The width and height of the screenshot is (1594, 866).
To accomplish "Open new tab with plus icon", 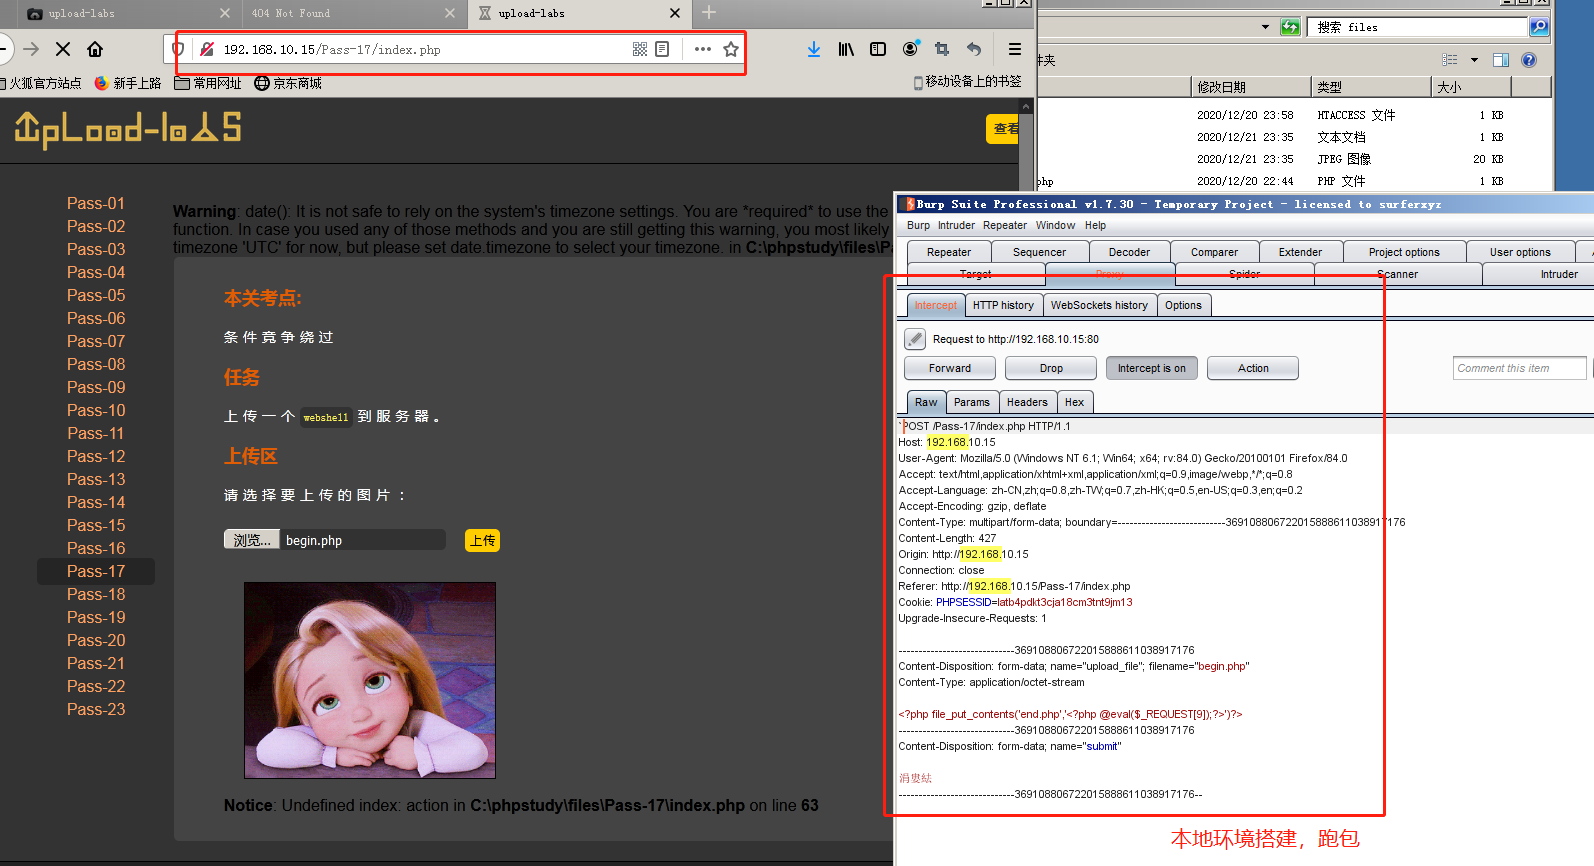I will pos(709,12).
